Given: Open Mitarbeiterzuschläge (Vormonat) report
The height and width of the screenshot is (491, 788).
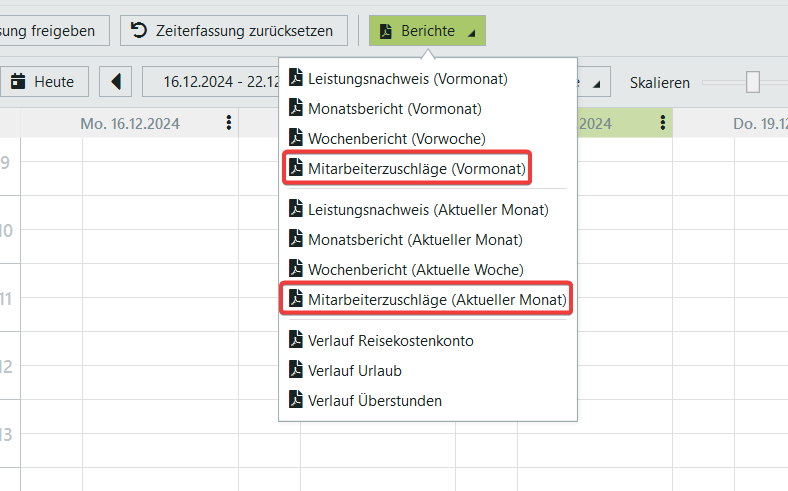Looking at the screenshot, I should click(x=417, y=169).
